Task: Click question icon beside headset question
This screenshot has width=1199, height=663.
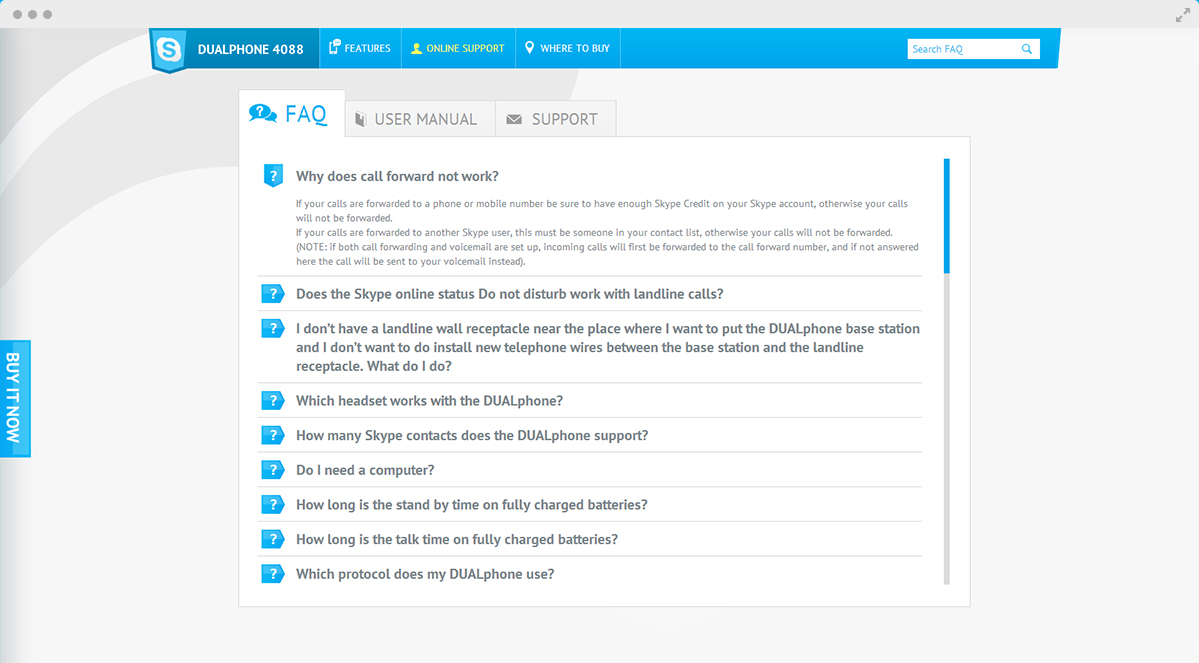Action: point(272,401)
